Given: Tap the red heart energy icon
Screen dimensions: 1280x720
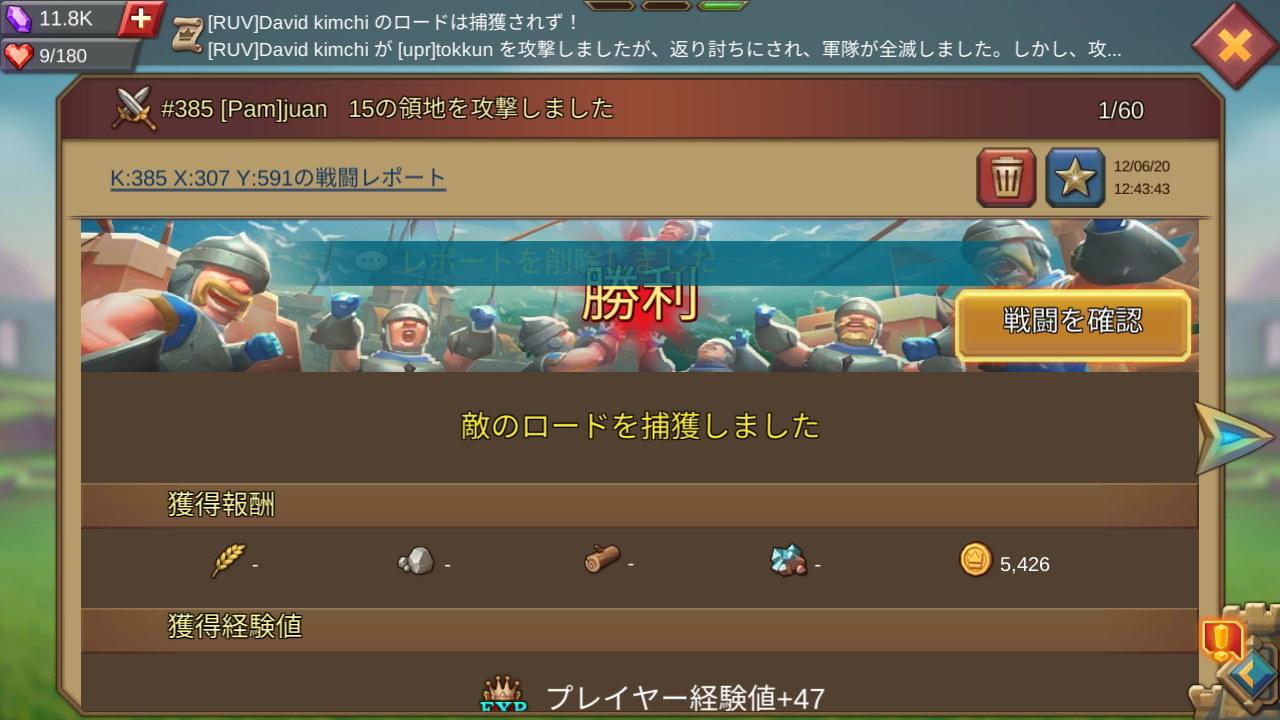Looking at the screenshot, I should point(18,56).
